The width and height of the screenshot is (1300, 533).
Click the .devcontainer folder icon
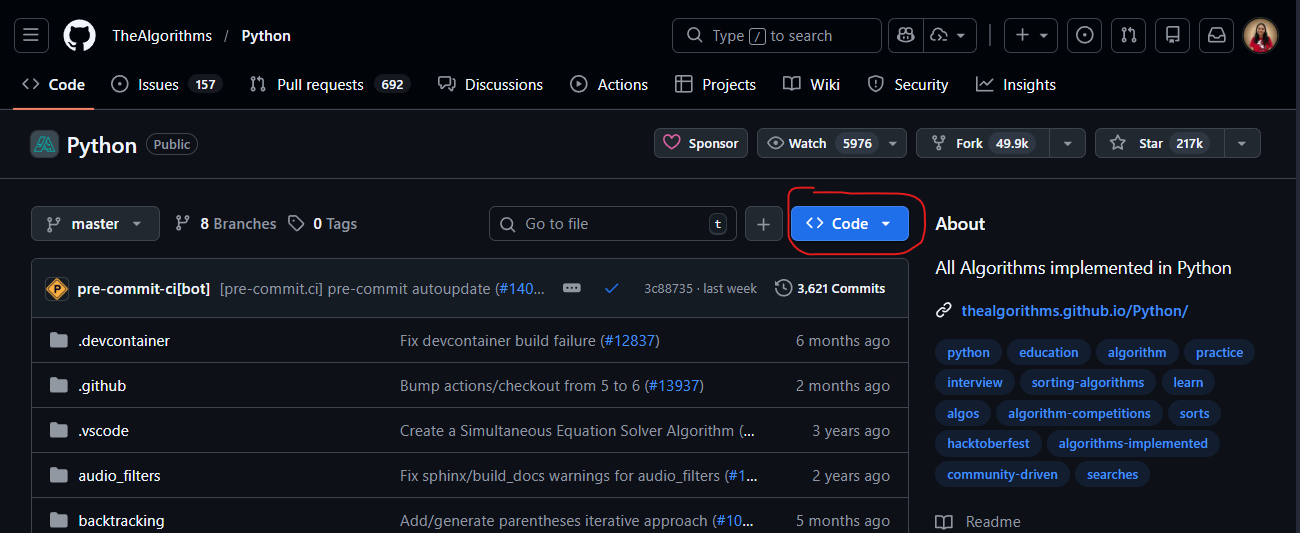pyautogui.click(x=58, y=341)
